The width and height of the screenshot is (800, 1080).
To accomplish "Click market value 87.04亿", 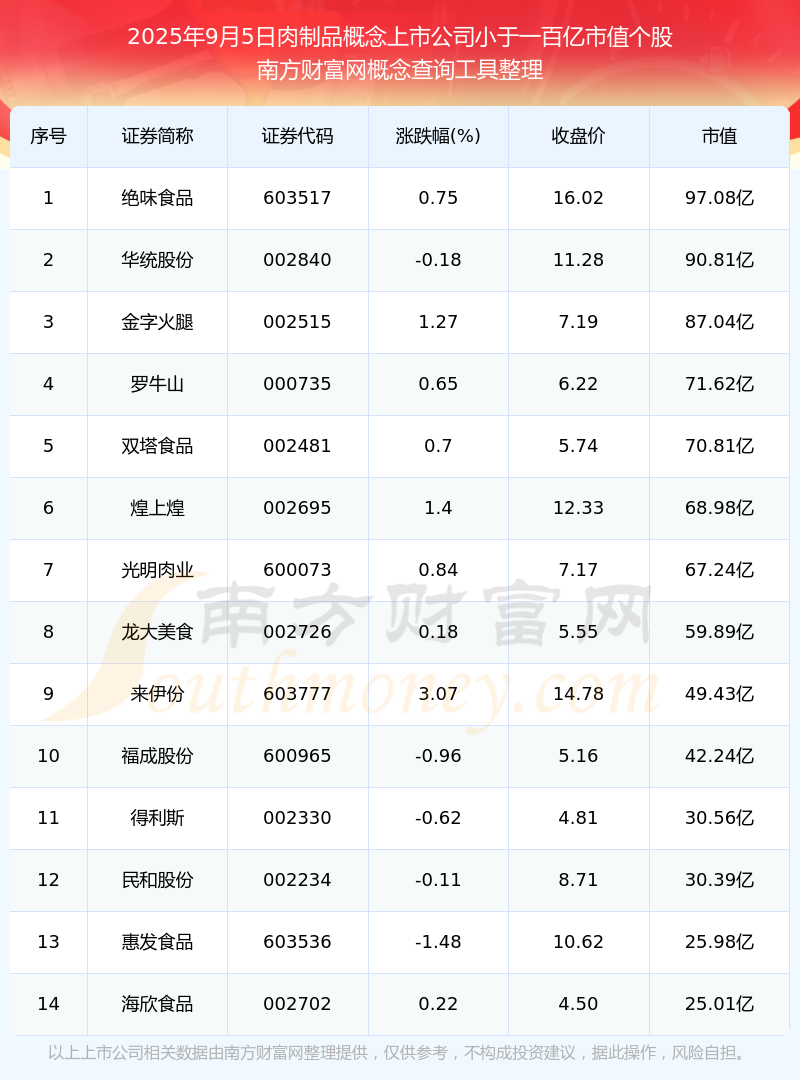I will pos(719,322).
